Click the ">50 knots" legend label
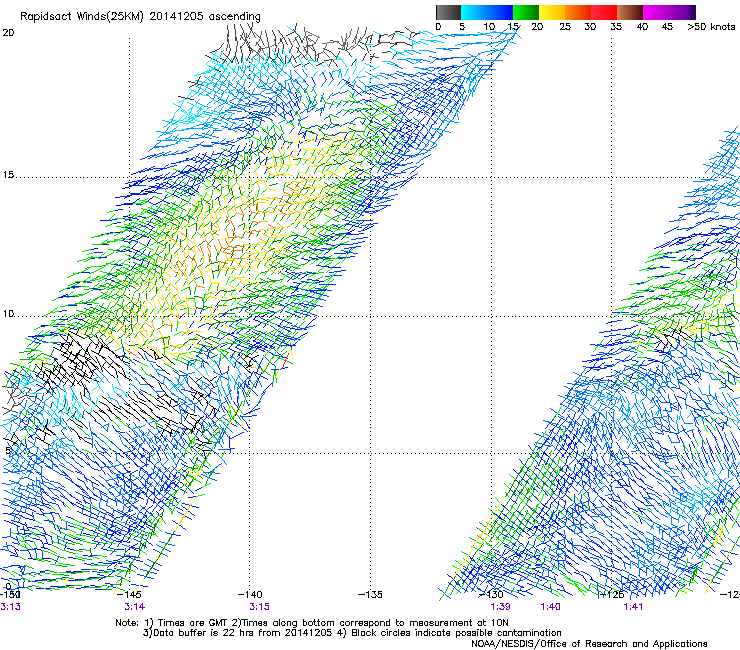Image resolution: width=740 pixels, height=650 pixels. click(x=711, y=27)
